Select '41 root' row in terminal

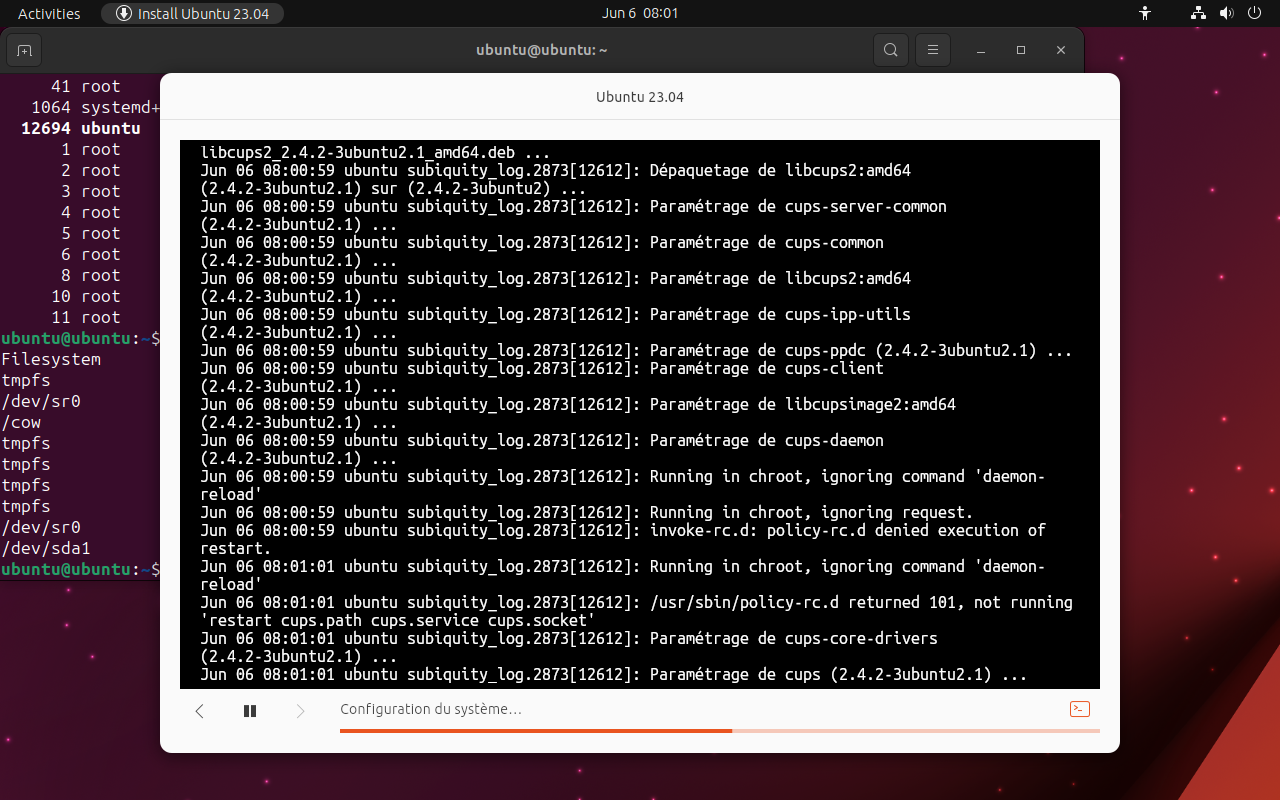[x=85, y=86]
